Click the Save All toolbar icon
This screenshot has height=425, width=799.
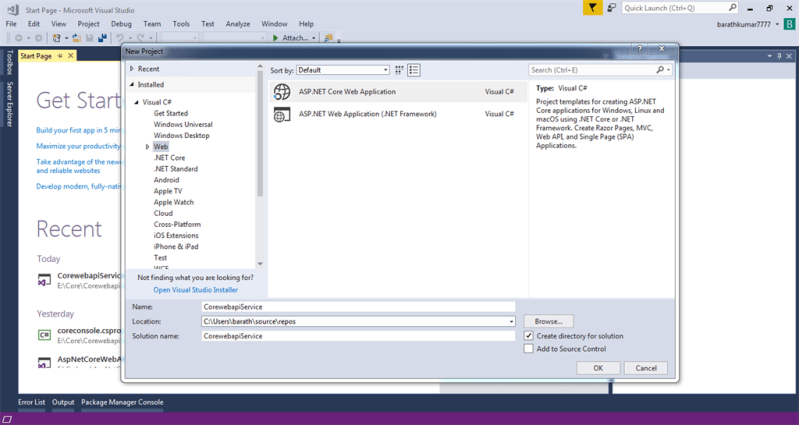pyautogui.click(x=102, y=38)
